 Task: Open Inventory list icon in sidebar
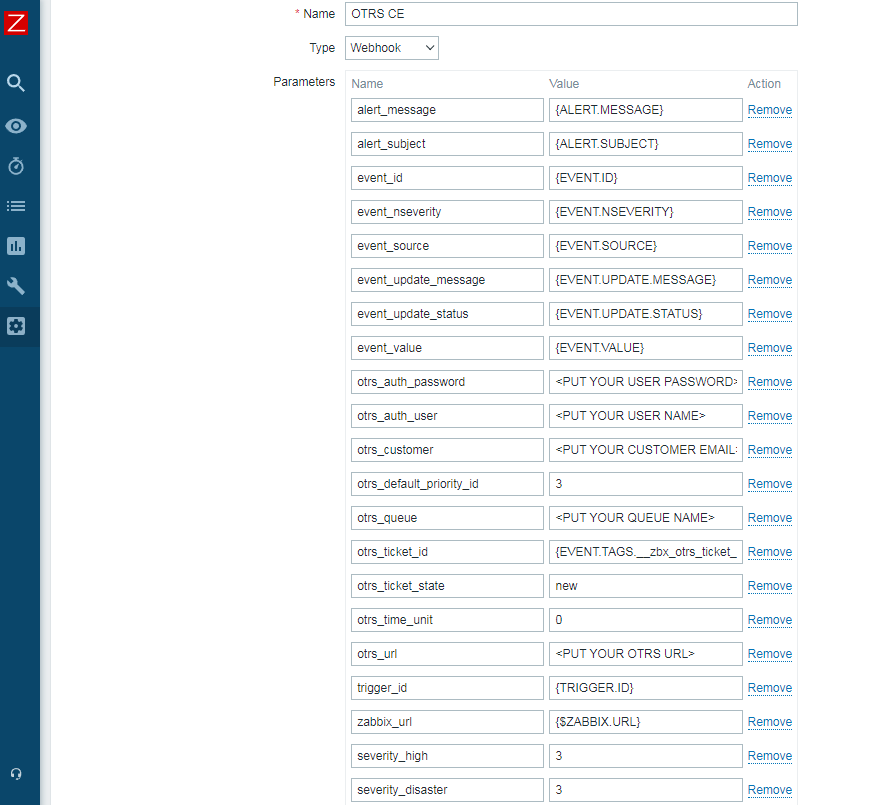pyautogui.click(x=16, y=206)
